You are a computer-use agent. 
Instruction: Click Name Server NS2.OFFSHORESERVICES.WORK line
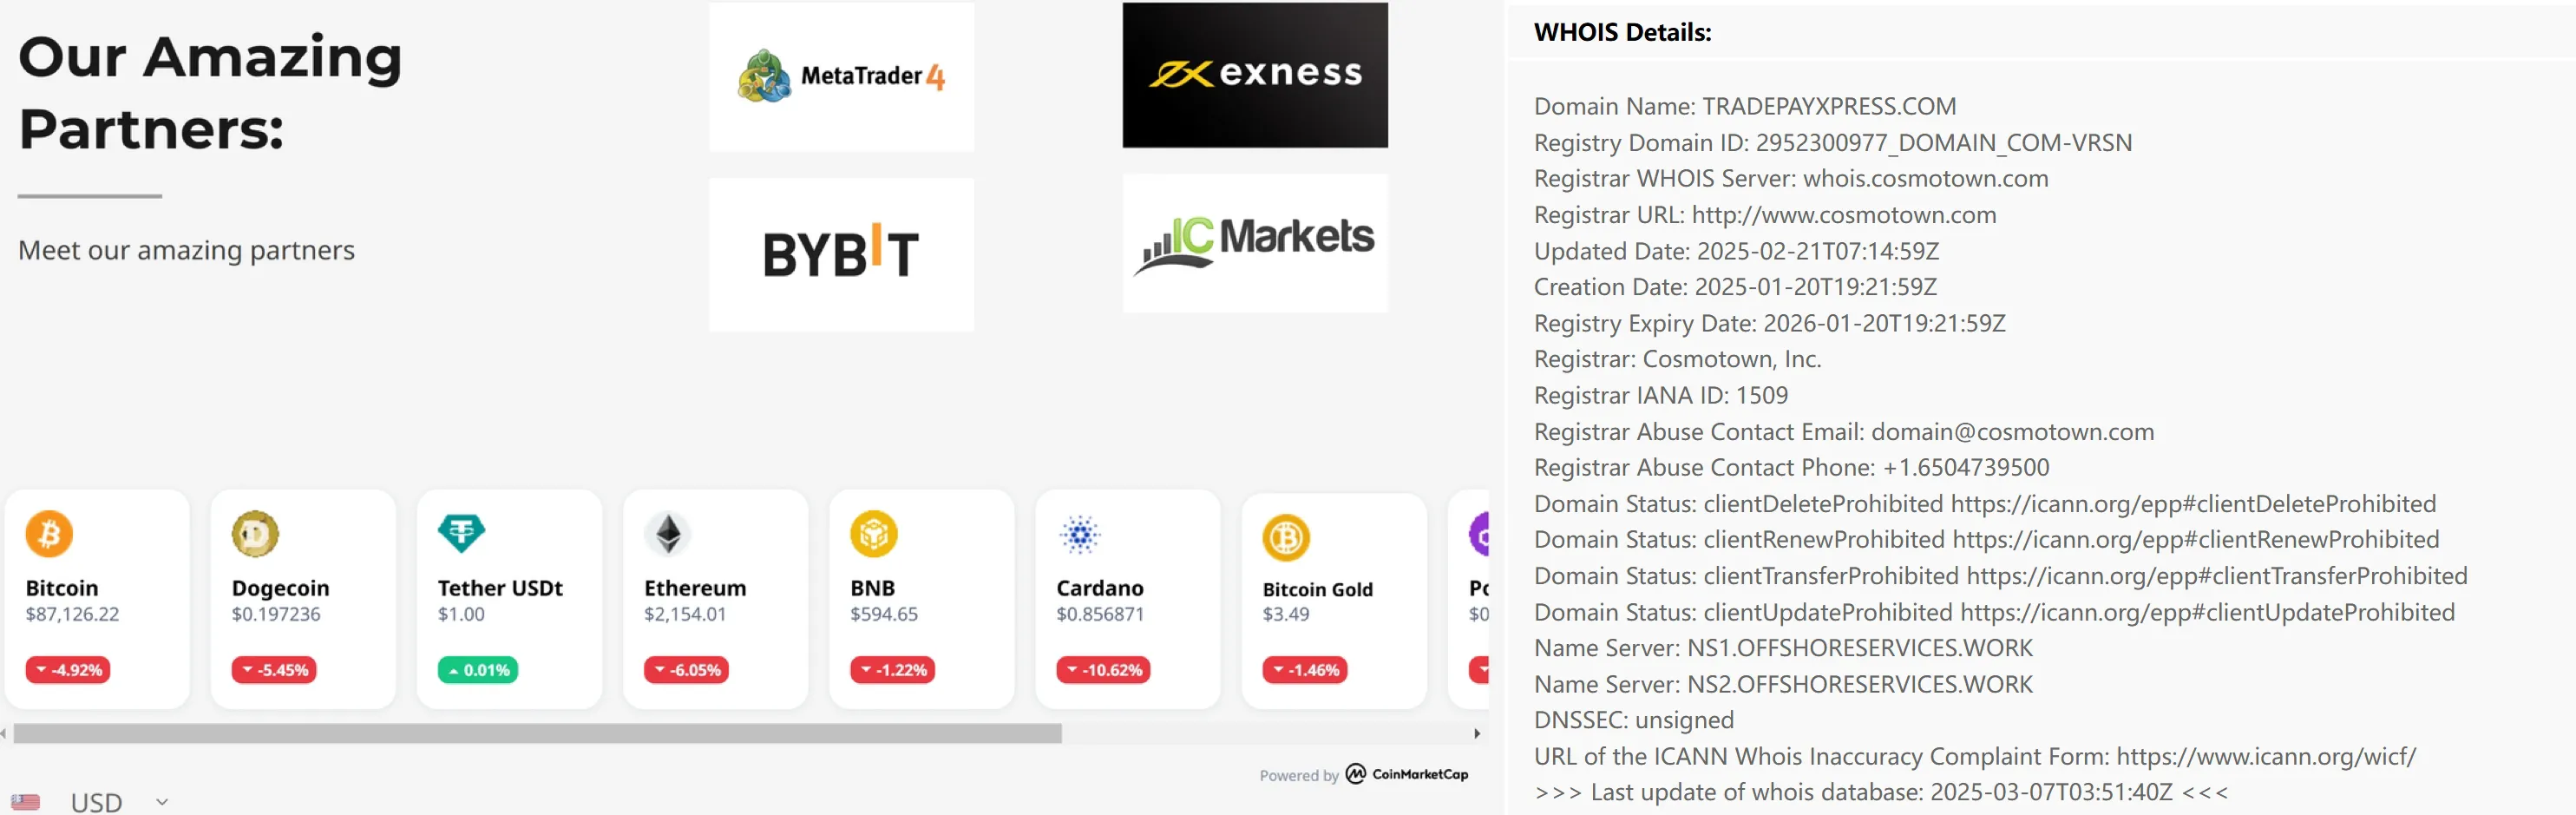coord(1783,684)
